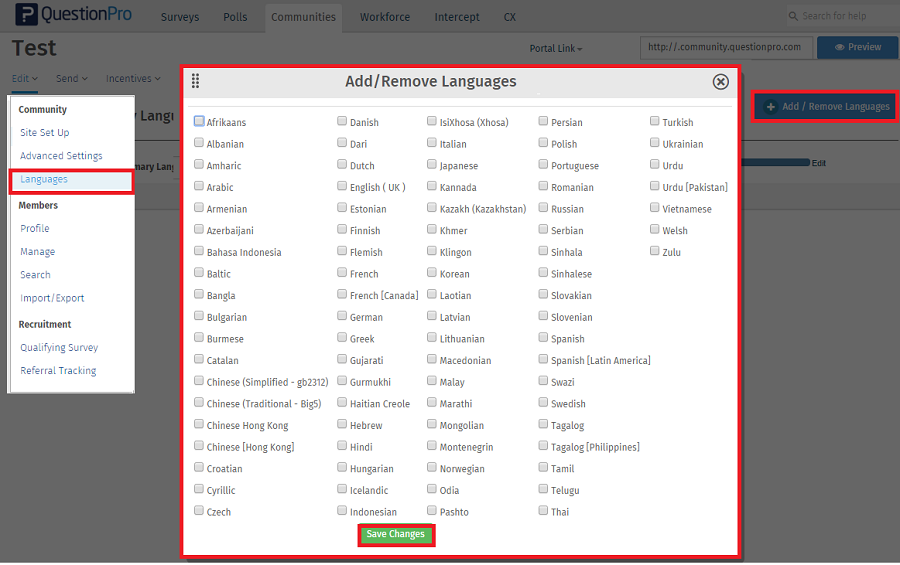Toggle the Indonesian checkbox
The image size is (900, 565).
coord(342,510)
